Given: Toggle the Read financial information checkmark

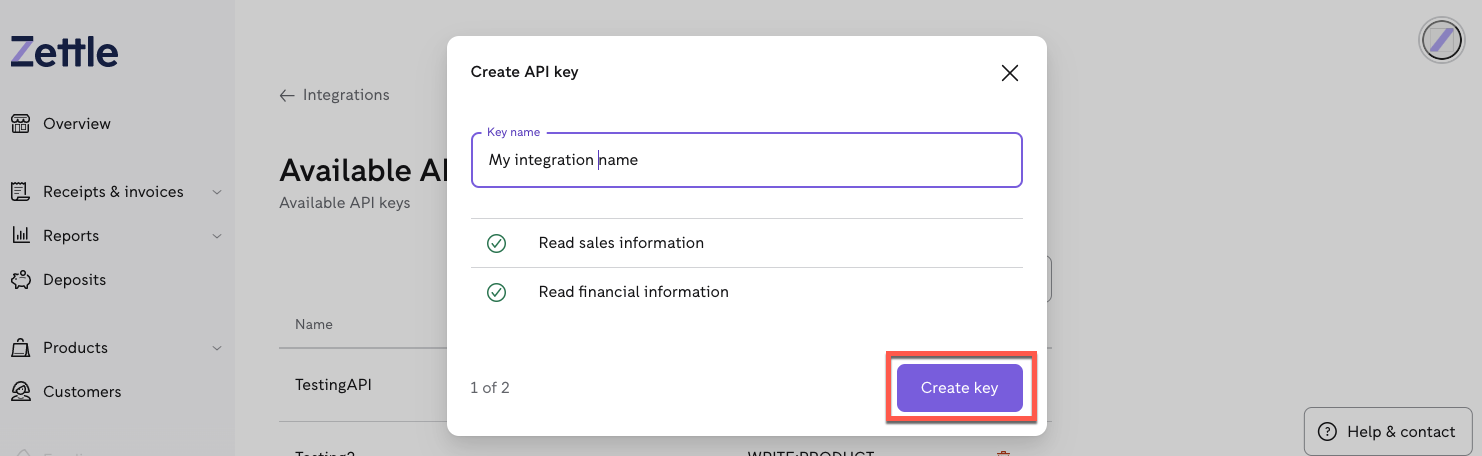Looking at the screenshot, I should click(496, 292).
